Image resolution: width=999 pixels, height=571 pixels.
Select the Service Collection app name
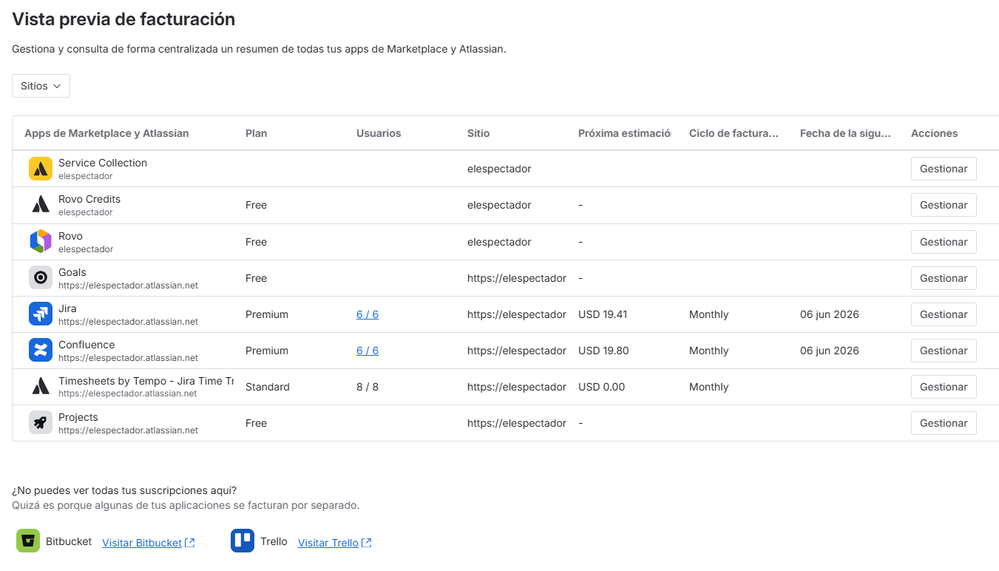click(103, 163)
